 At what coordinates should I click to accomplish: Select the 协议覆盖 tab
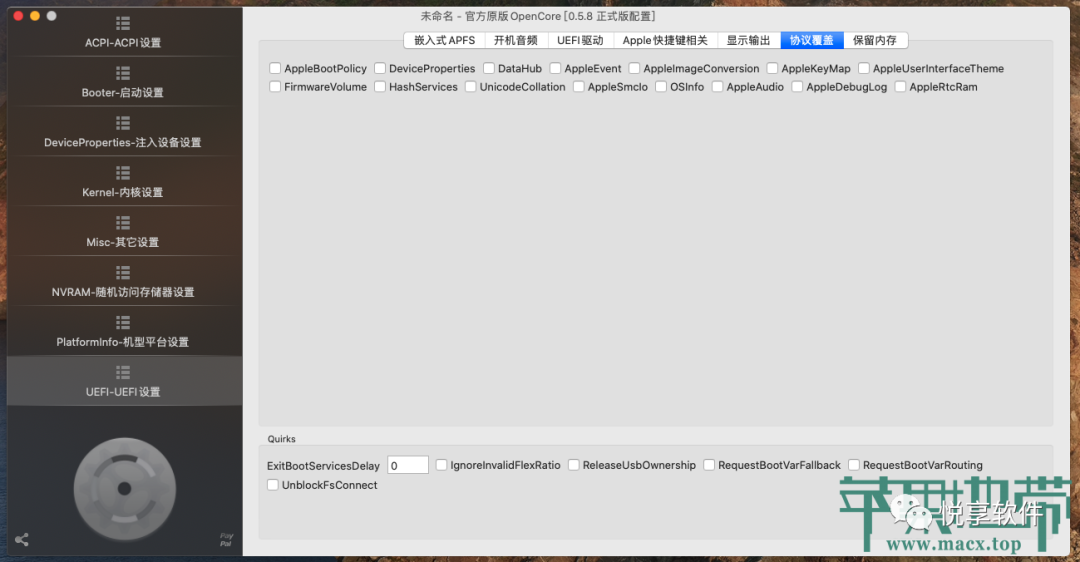[811, 41]
